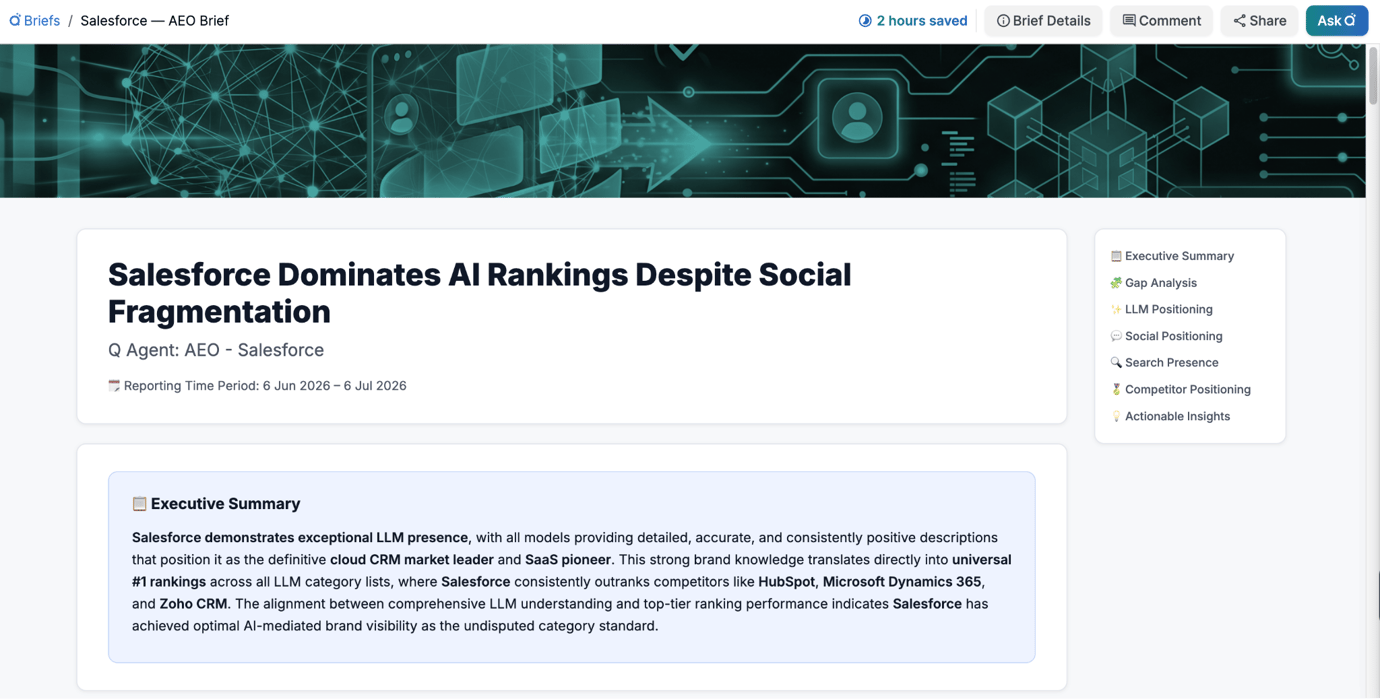Image resolution: width=1380 pixels, height=699 pixels.
Task: Click the teal header banner image
Action: click(x=683, y=120)
